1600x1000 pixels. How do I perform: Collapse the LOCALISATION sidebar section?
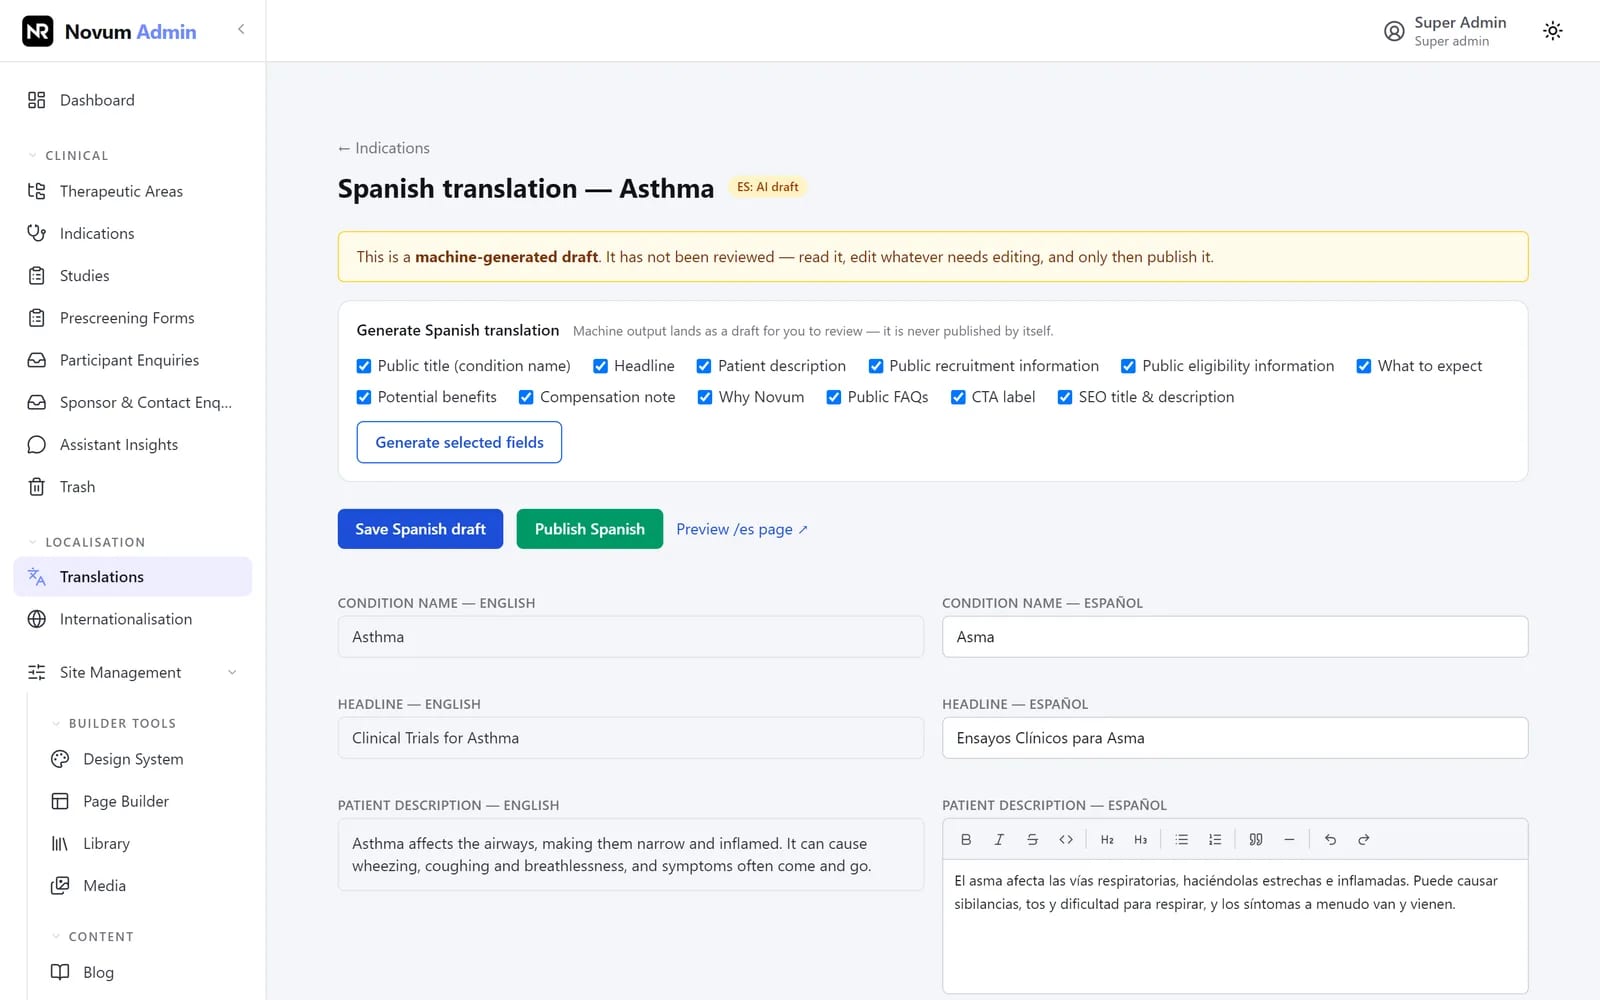86,542
